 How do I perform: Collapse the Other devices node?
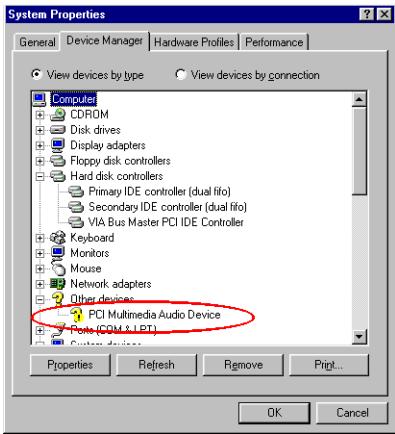click(x=40, y=299)
